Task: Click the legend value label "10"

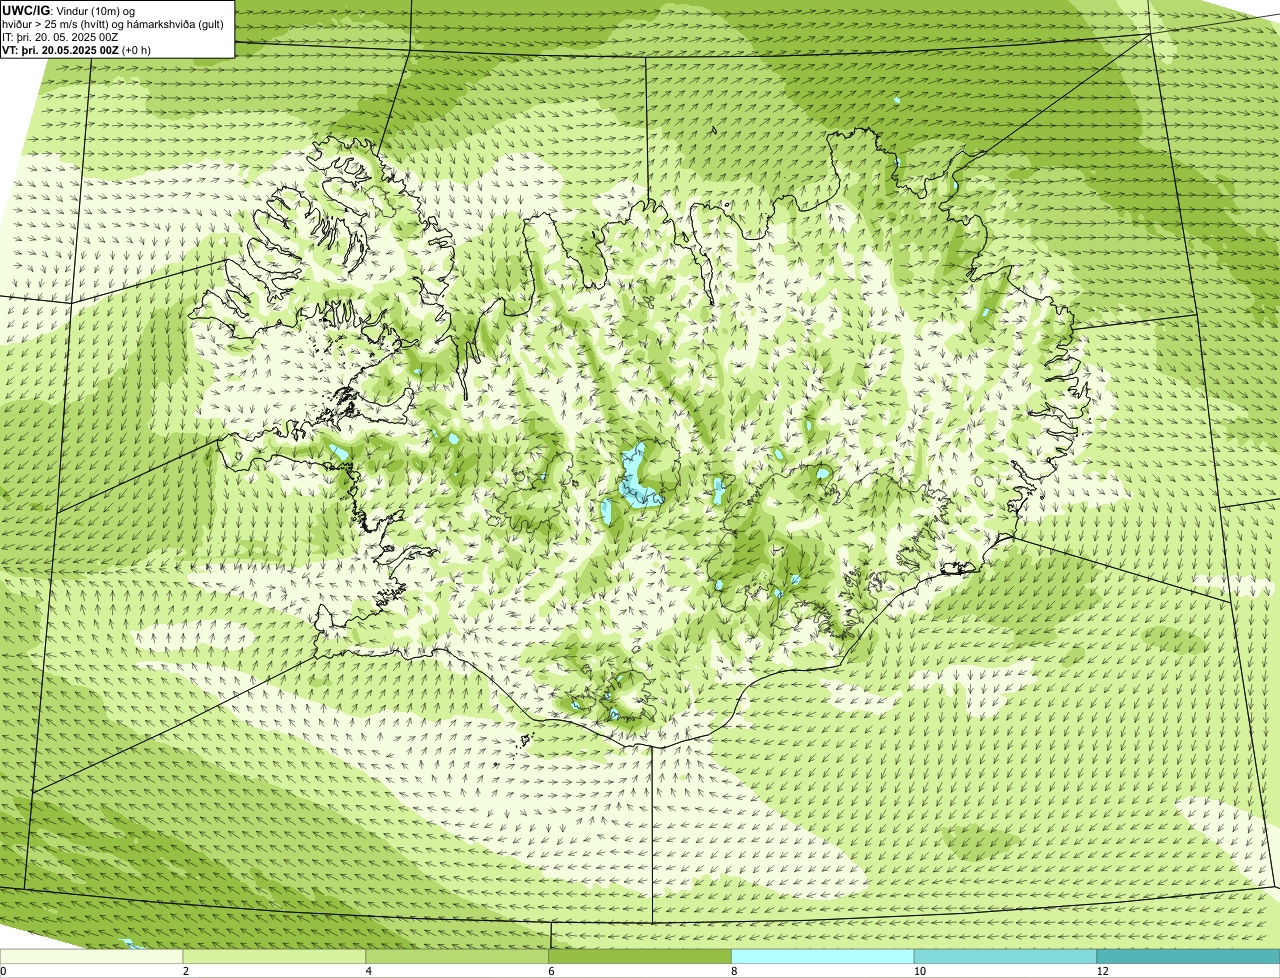Action: point(919,971)
